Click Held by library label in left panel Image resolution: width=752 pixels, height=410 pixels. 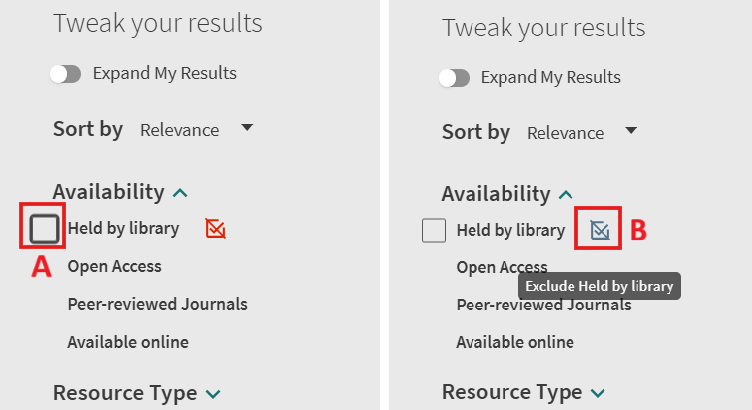(x=123, y=229)
